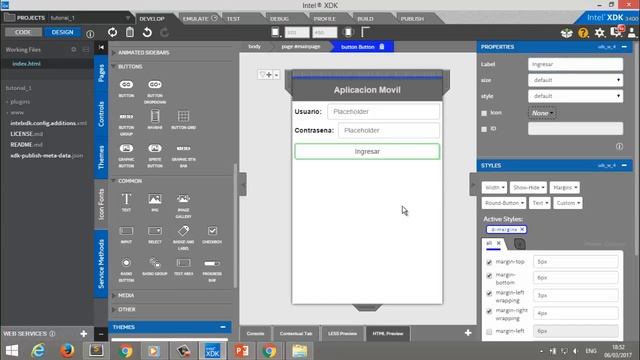Open the LESS Preview bottom tab

342,333
